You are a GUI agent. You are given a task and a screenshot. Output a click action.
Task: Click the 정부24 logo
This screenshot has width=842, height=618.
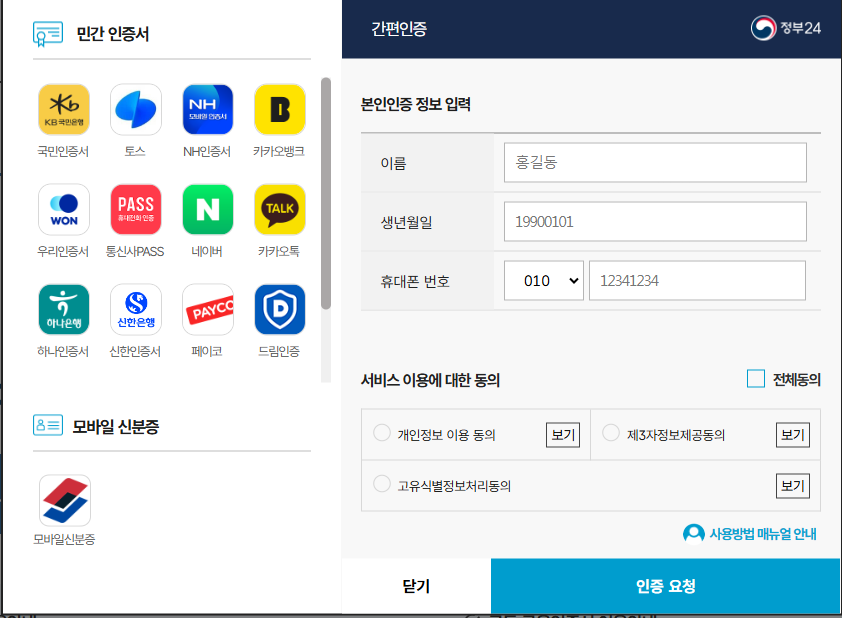[786, 28]
